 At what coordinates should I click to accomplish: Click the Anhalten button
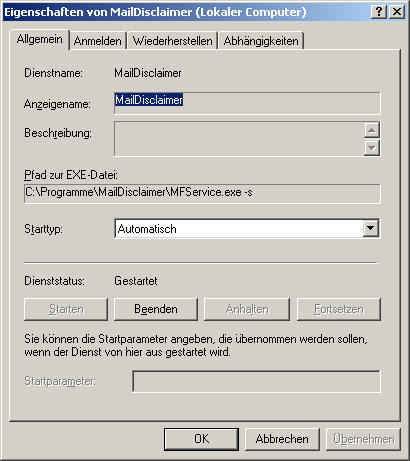pos(247,309)
